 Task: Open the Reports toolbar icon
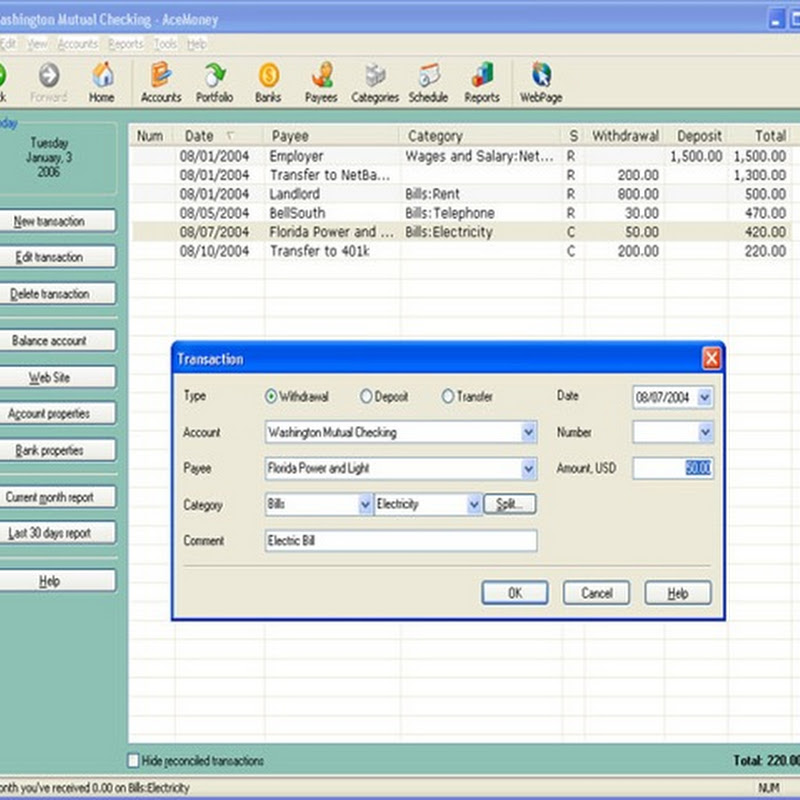click(482, 83)
